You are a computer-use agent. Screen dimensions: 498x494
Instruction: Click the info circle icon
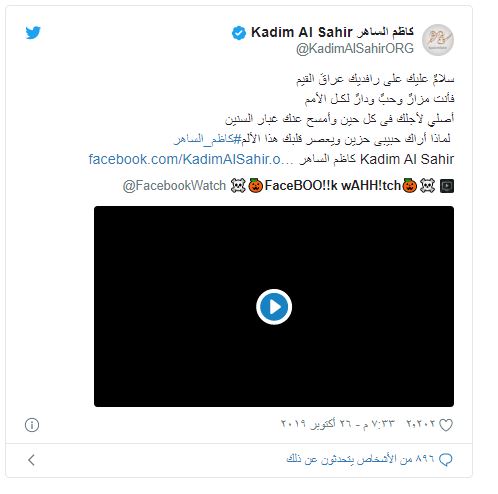32,425
